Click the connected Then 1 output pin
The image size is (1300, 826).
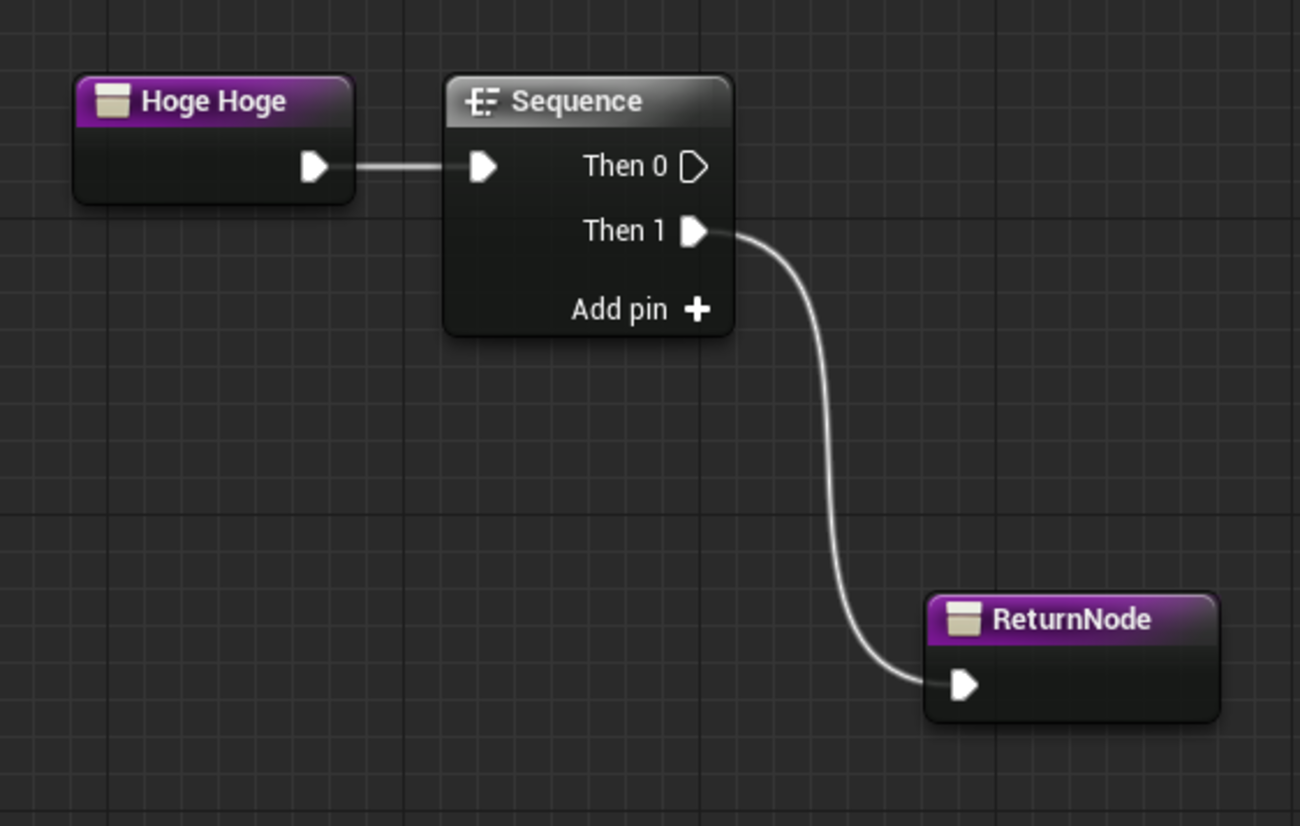(x=693, y=232)
